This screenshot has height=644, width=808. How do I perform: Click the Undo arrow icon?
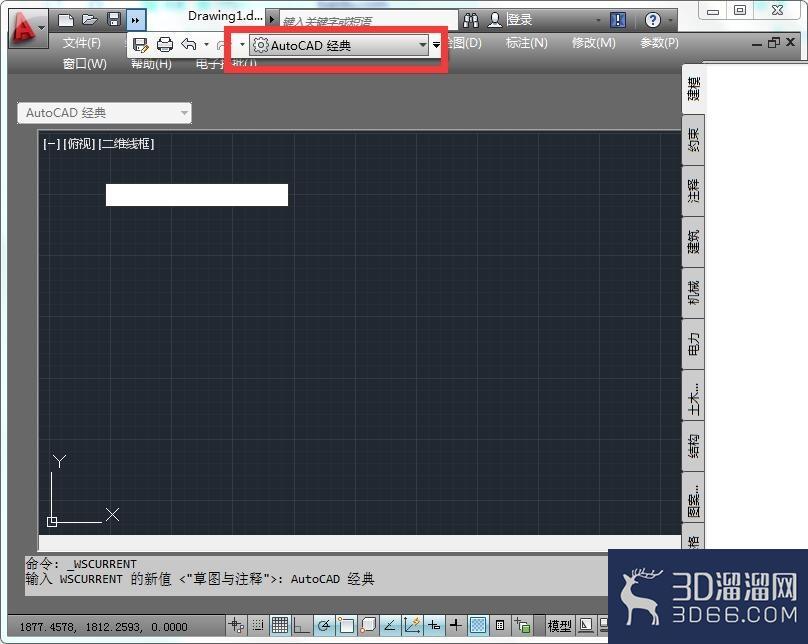[189, 45]
